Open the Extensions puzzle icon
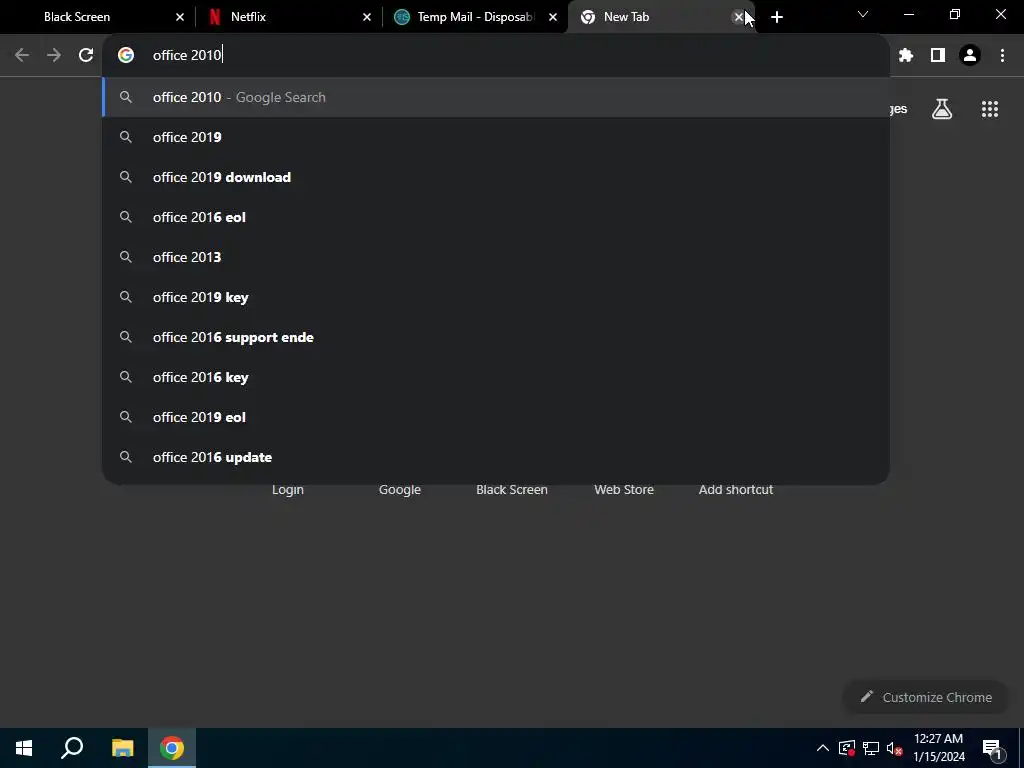1024x768 pixels. [906, 56]
